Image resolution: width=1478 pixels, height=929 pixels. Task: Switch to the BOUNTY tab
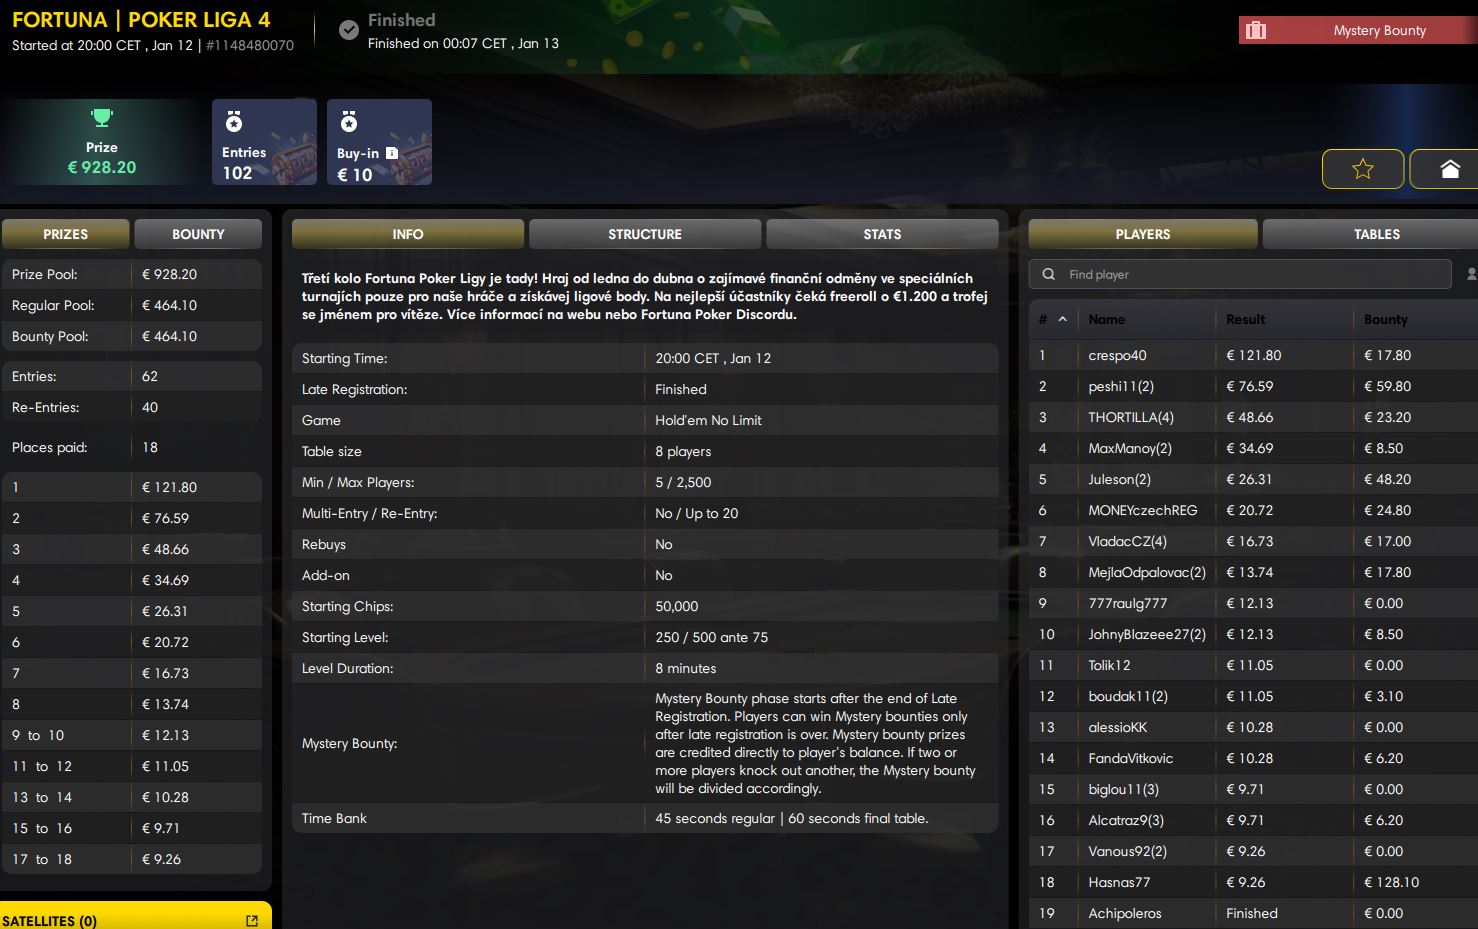point(198,234)
